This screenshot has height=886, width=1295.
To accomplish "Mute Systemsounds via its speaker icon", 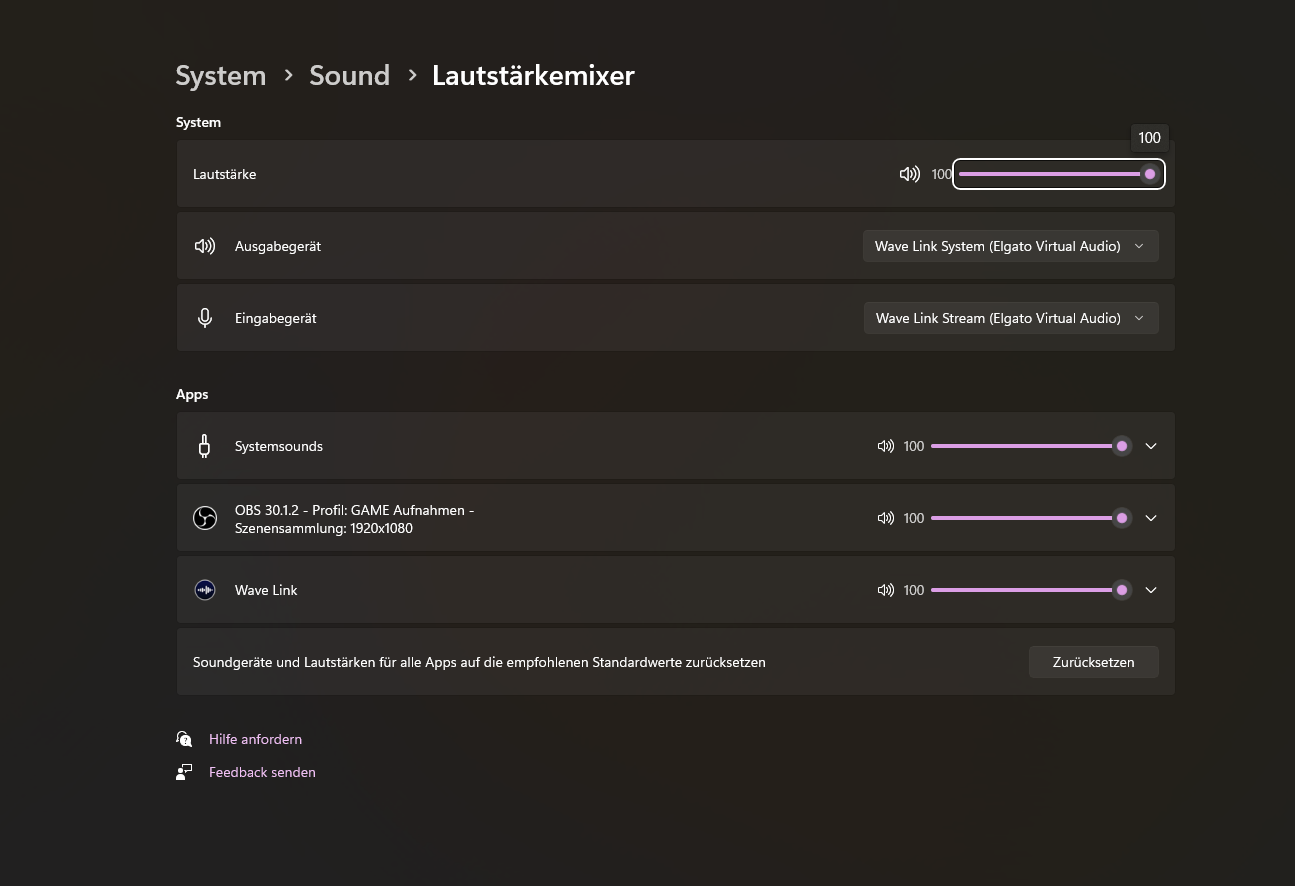I will [x=885, y=446].
